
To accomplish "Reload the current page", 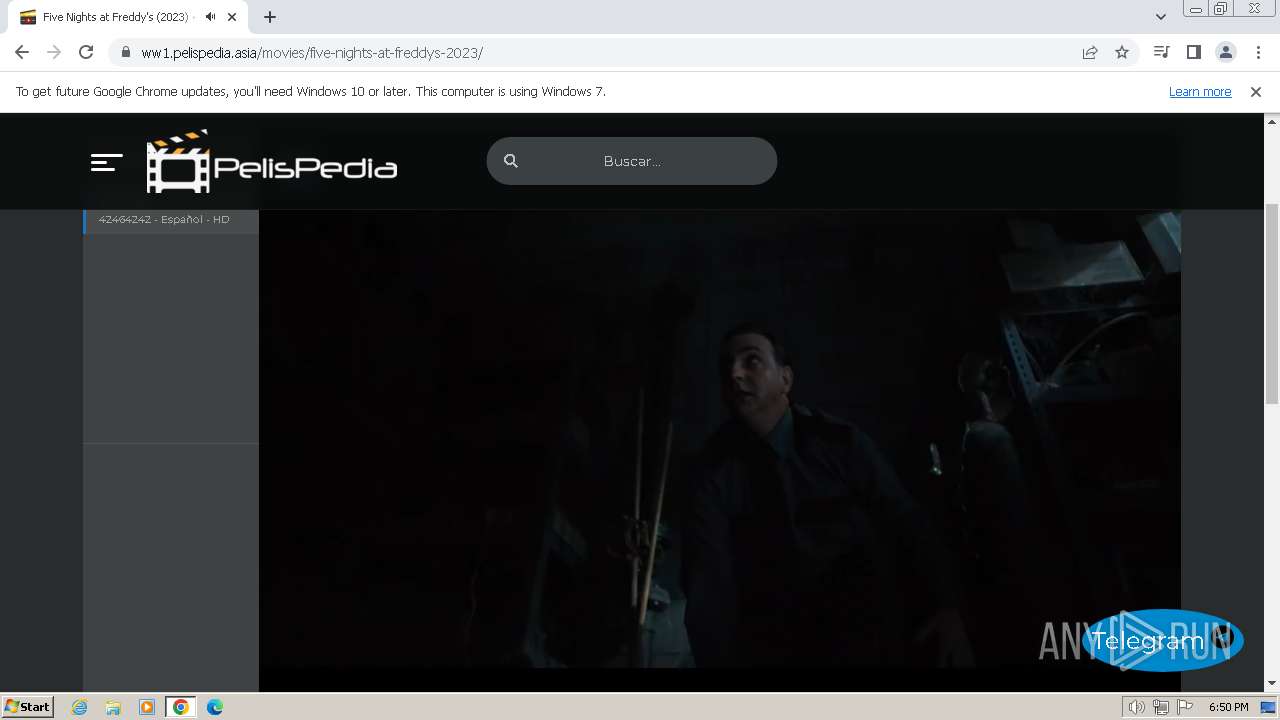I will [x=86, y=52].
